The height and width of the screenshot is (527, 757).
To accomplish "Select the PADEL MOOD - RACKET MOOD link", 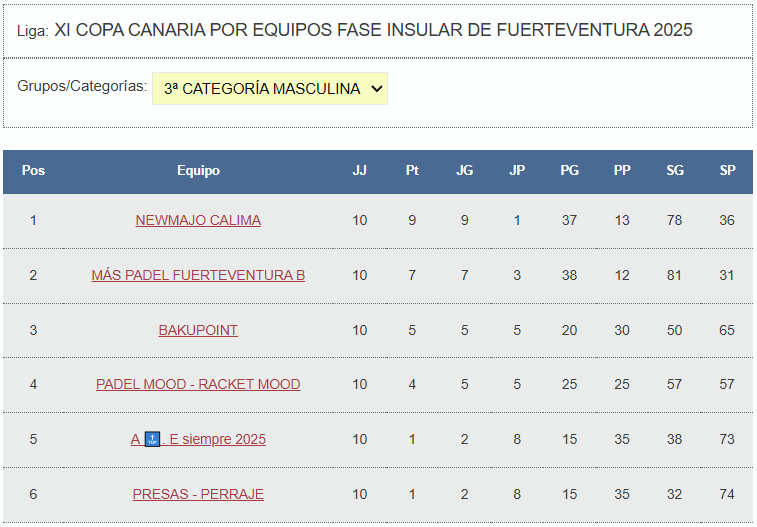I will point(198,384).
